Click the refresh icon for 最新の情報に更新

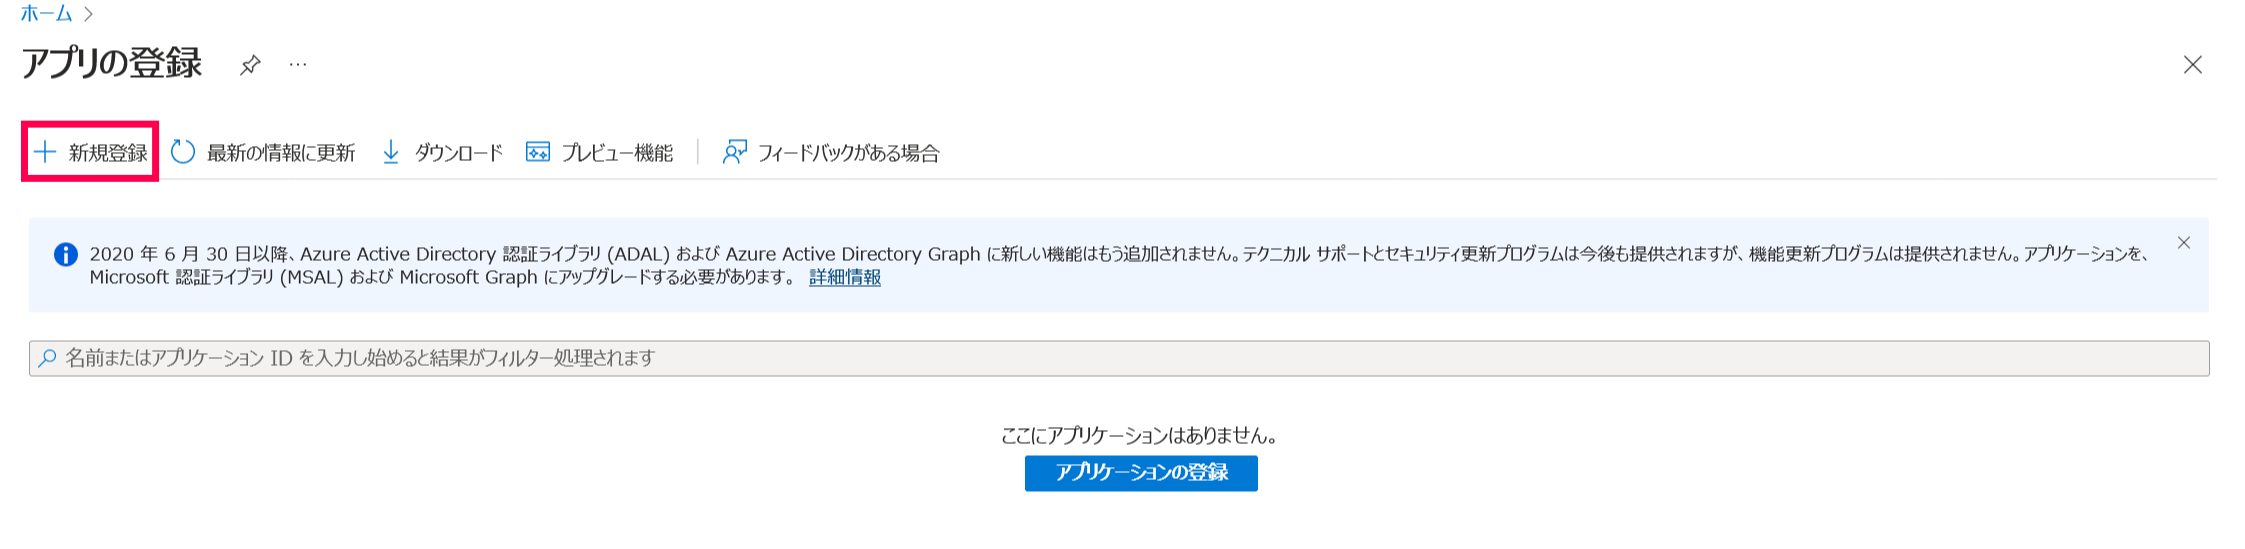tap(183, 152)
